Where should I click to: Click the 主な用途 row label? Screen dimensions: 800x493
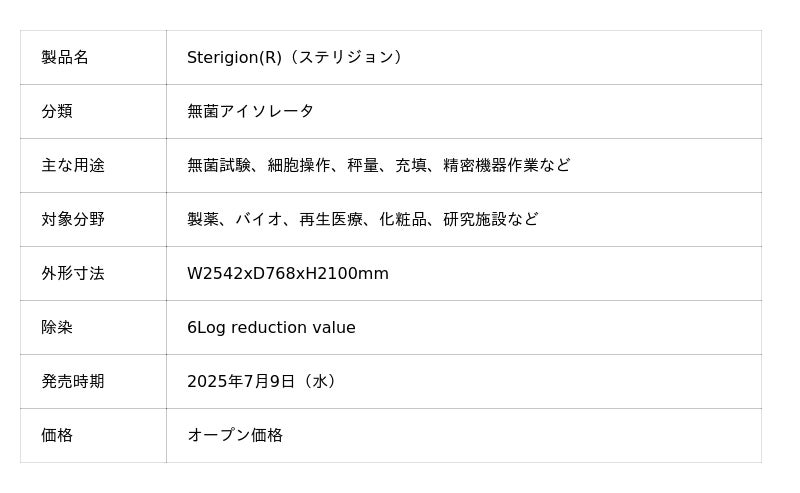73,165
